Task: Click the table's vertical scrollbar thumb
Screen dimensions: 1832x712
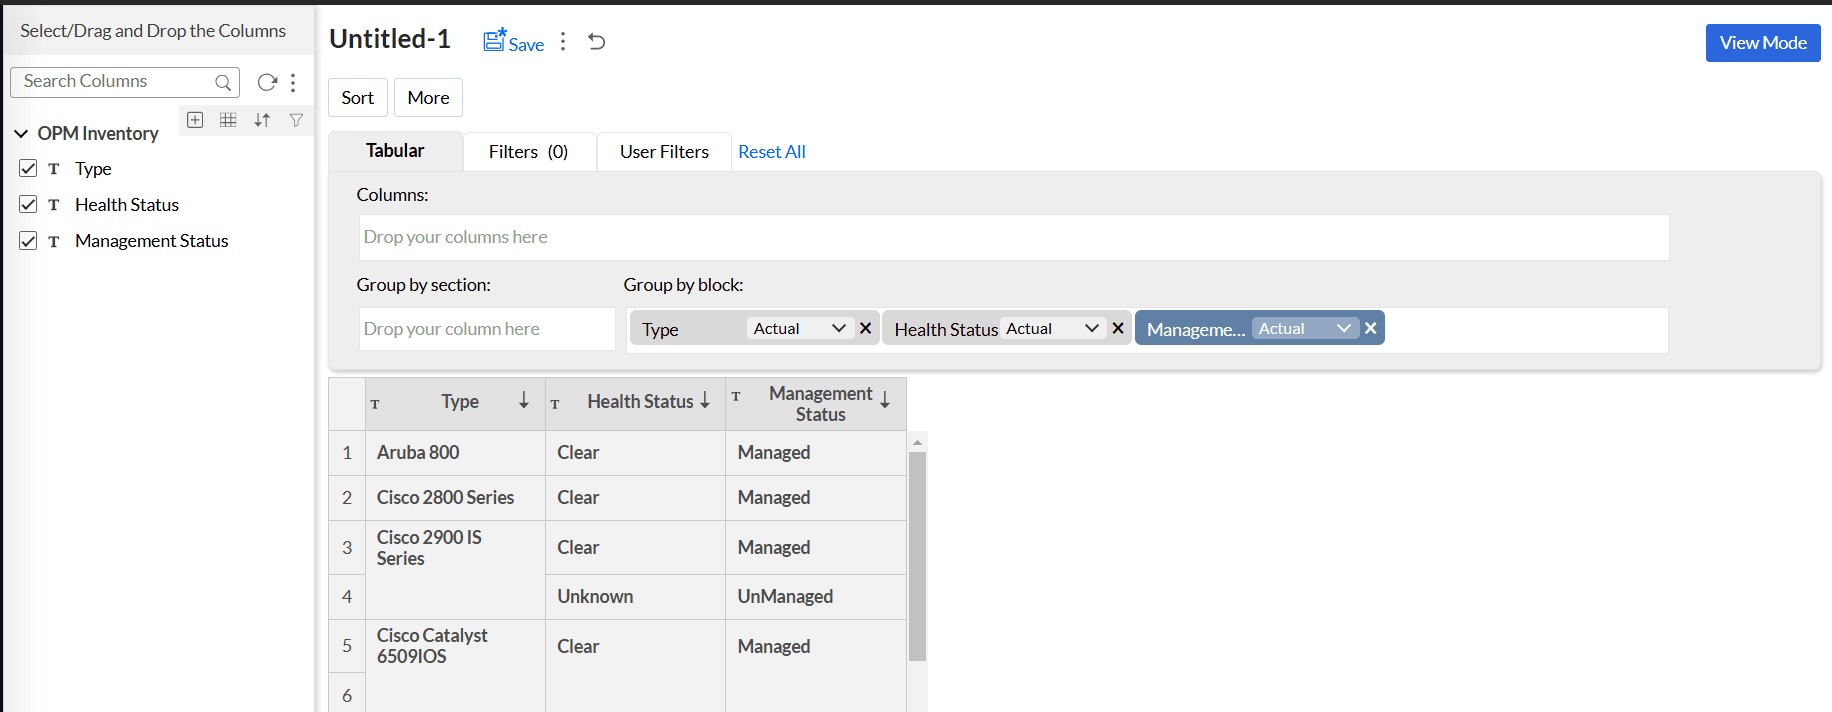Action: 917,555
